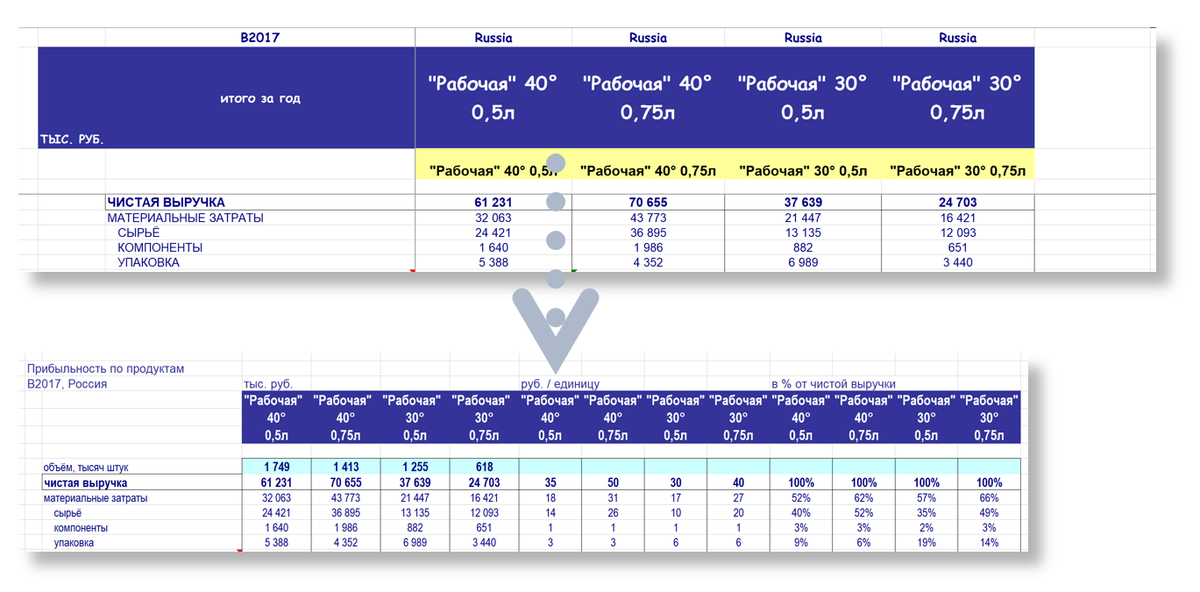Select value 61 231 in the upper table
The width and height of the screenshot is (1200, 592).
(494, 203)
